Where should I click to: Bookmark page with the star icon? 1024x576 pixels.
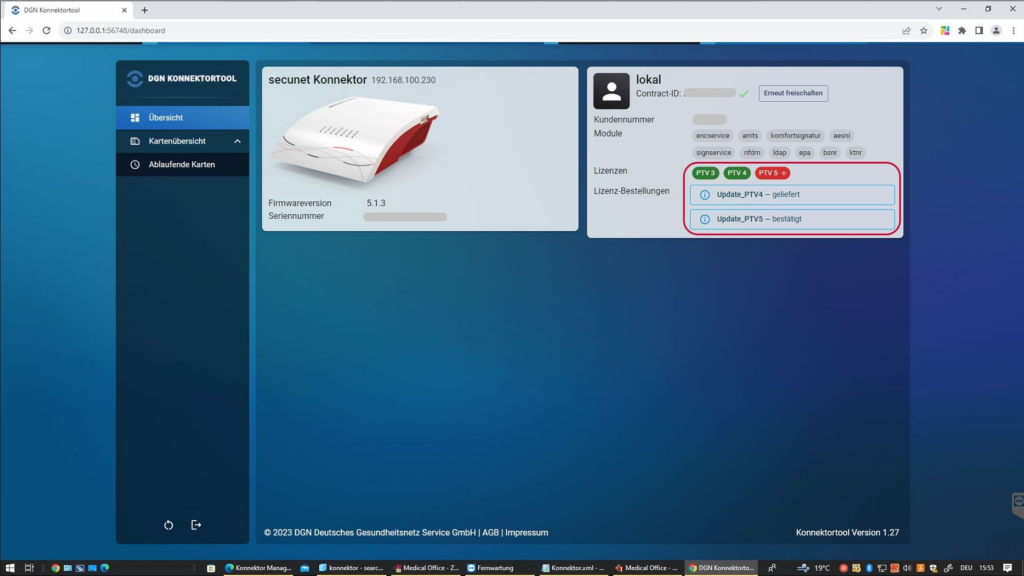pyautogui.click(x=923, y=31)
